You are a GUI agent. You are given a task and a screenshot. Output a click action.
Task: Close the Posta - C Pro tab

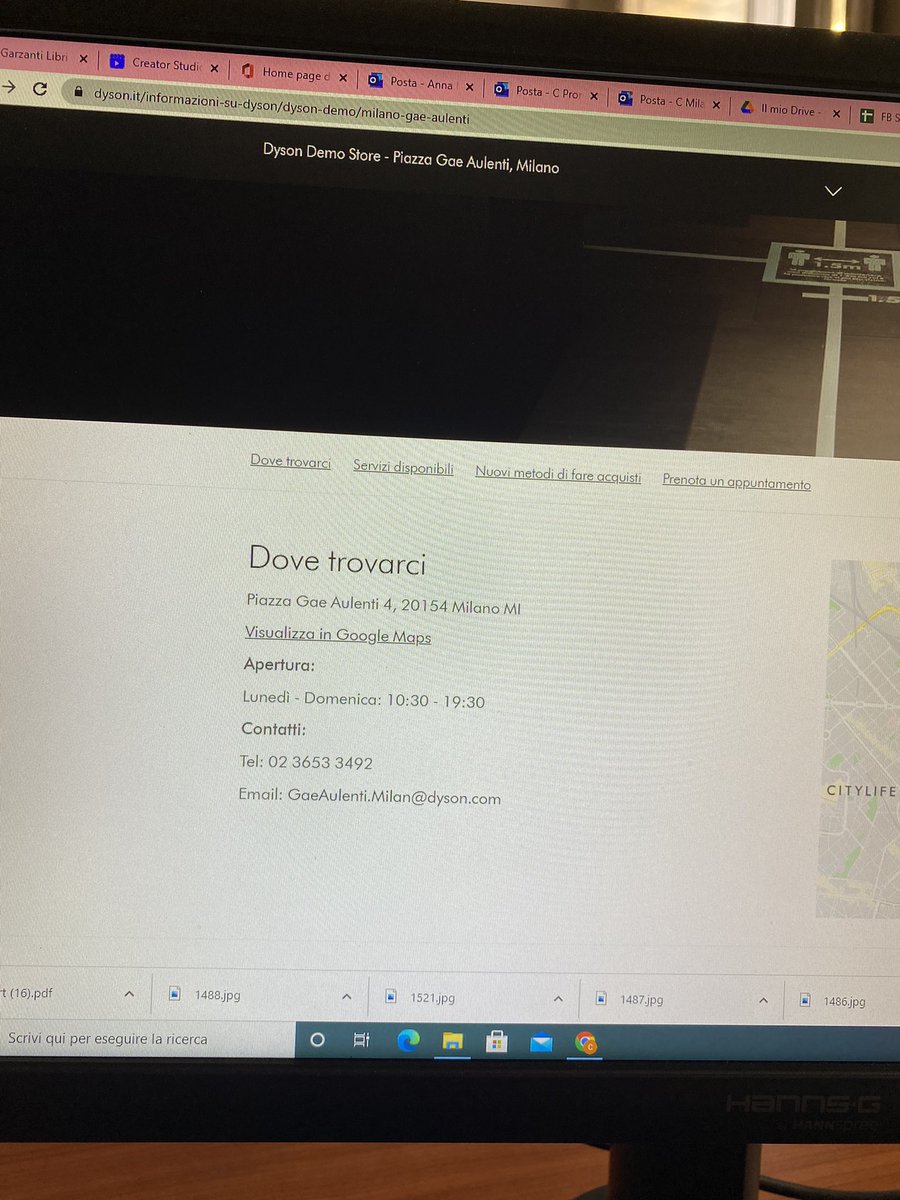tap(594, 96)
